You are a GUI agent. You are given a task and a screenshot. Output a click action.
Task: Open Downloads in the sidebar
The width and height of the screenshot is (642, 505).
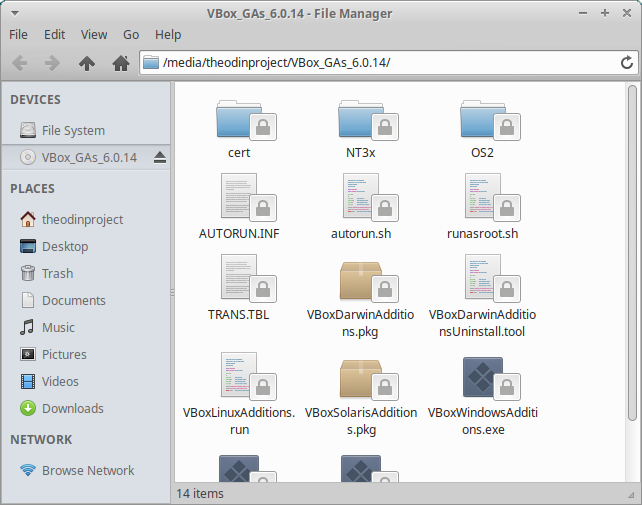[72, 408]
